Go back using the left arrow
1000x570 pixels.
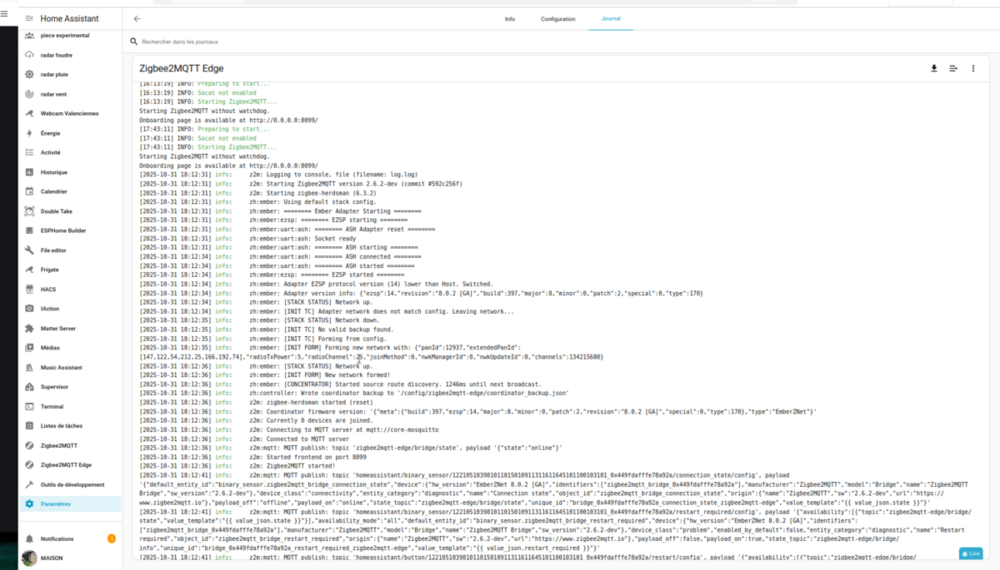136,19
